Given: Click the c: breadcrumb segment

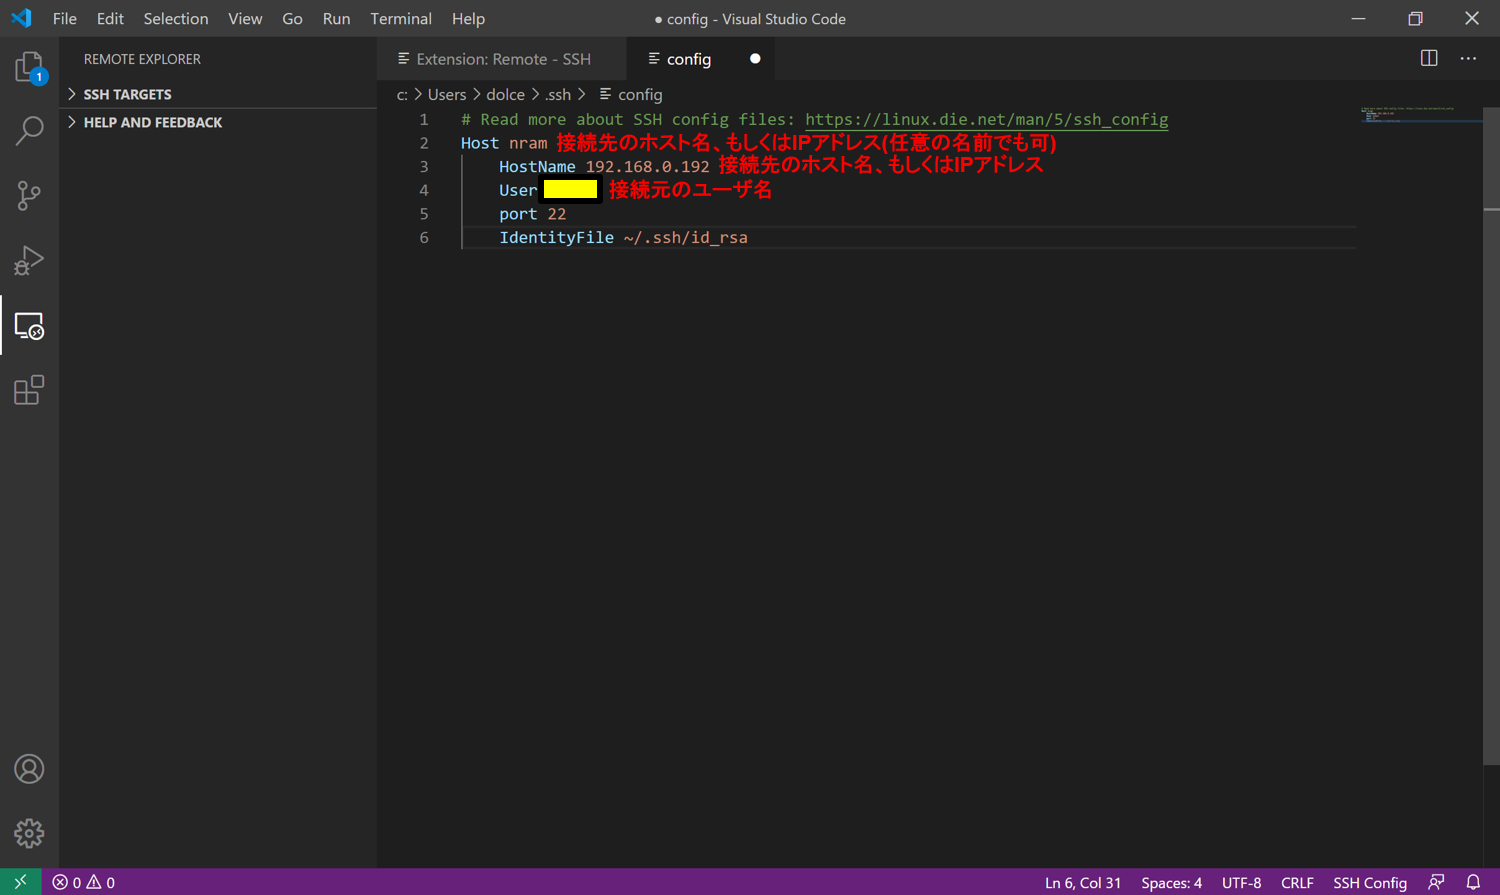Looking at the screenshot, I should click(402, 94).
